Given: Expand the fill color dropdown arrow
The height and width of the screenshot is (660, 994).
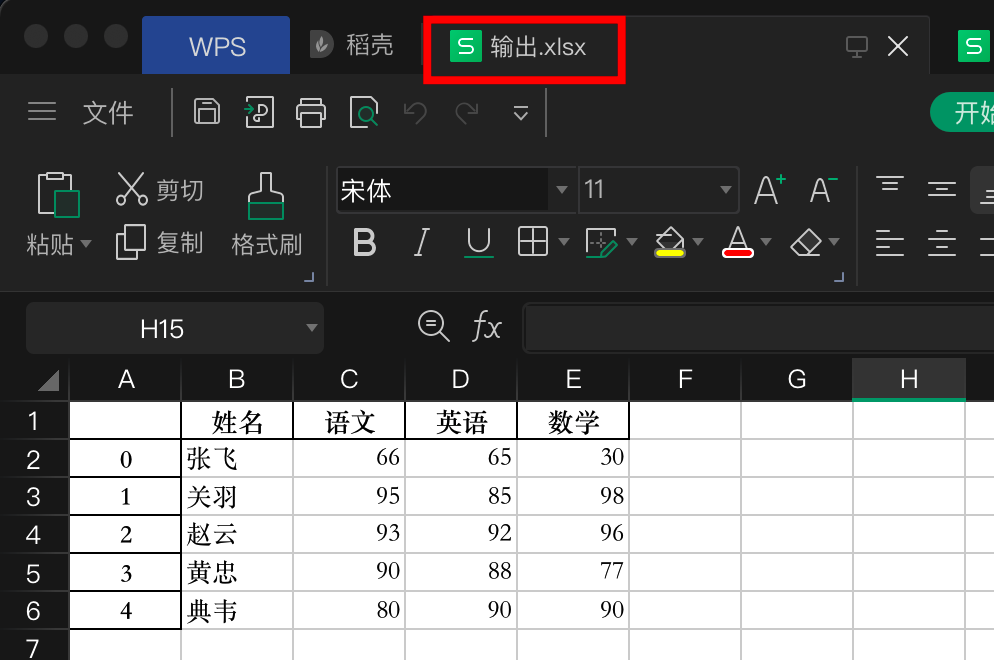Looking at the screenshot, I should click(x=698, y=242).
